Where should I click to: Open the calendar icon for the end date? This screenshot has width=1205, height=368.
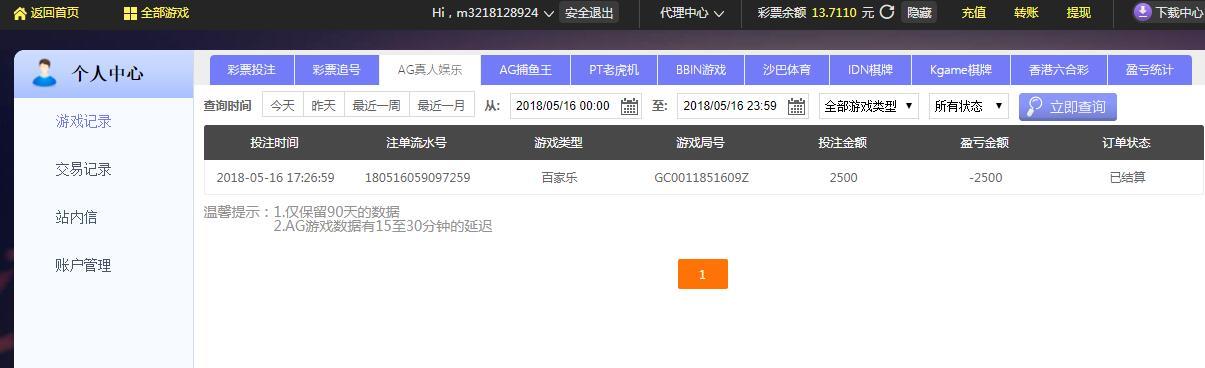[797, 106]
